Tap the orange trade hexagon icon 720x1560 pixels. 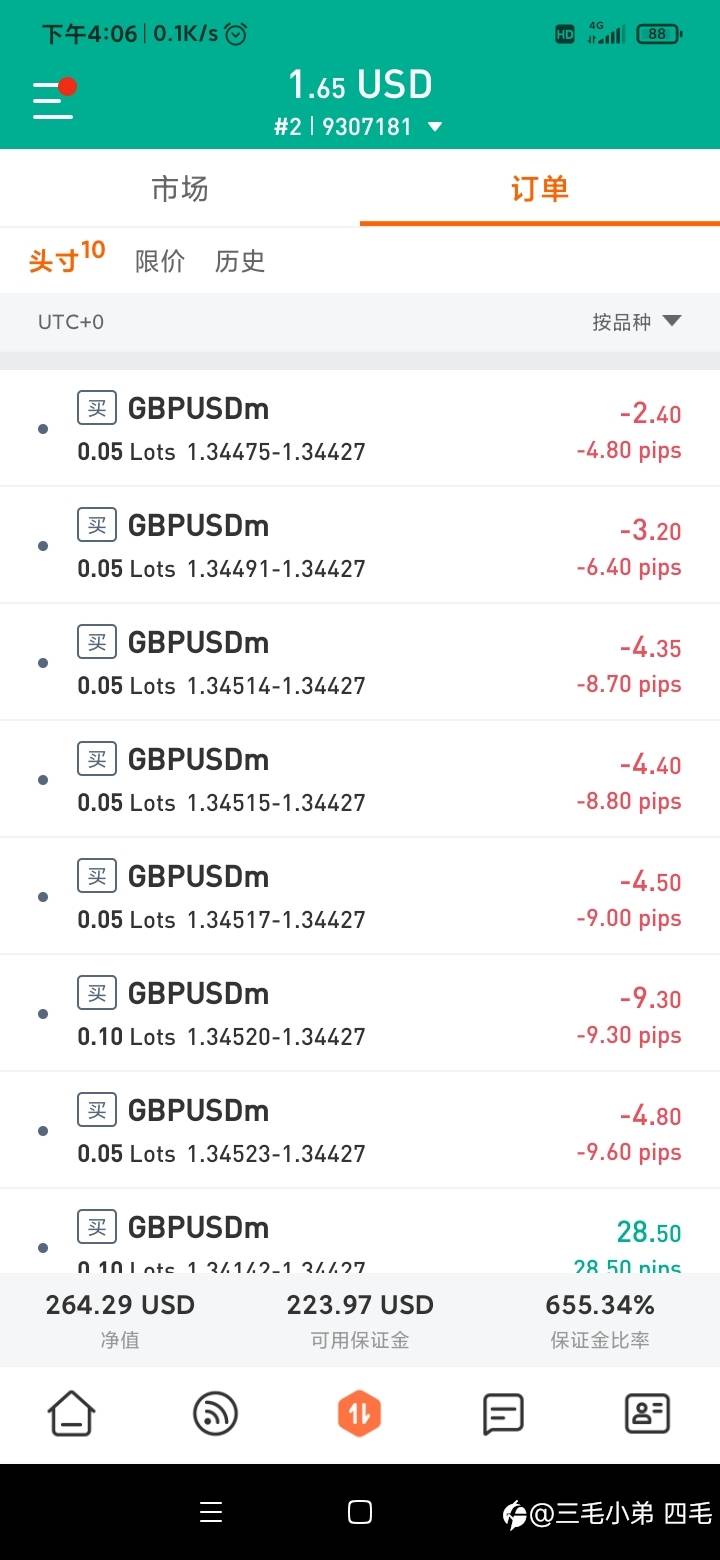point(360,1414)
